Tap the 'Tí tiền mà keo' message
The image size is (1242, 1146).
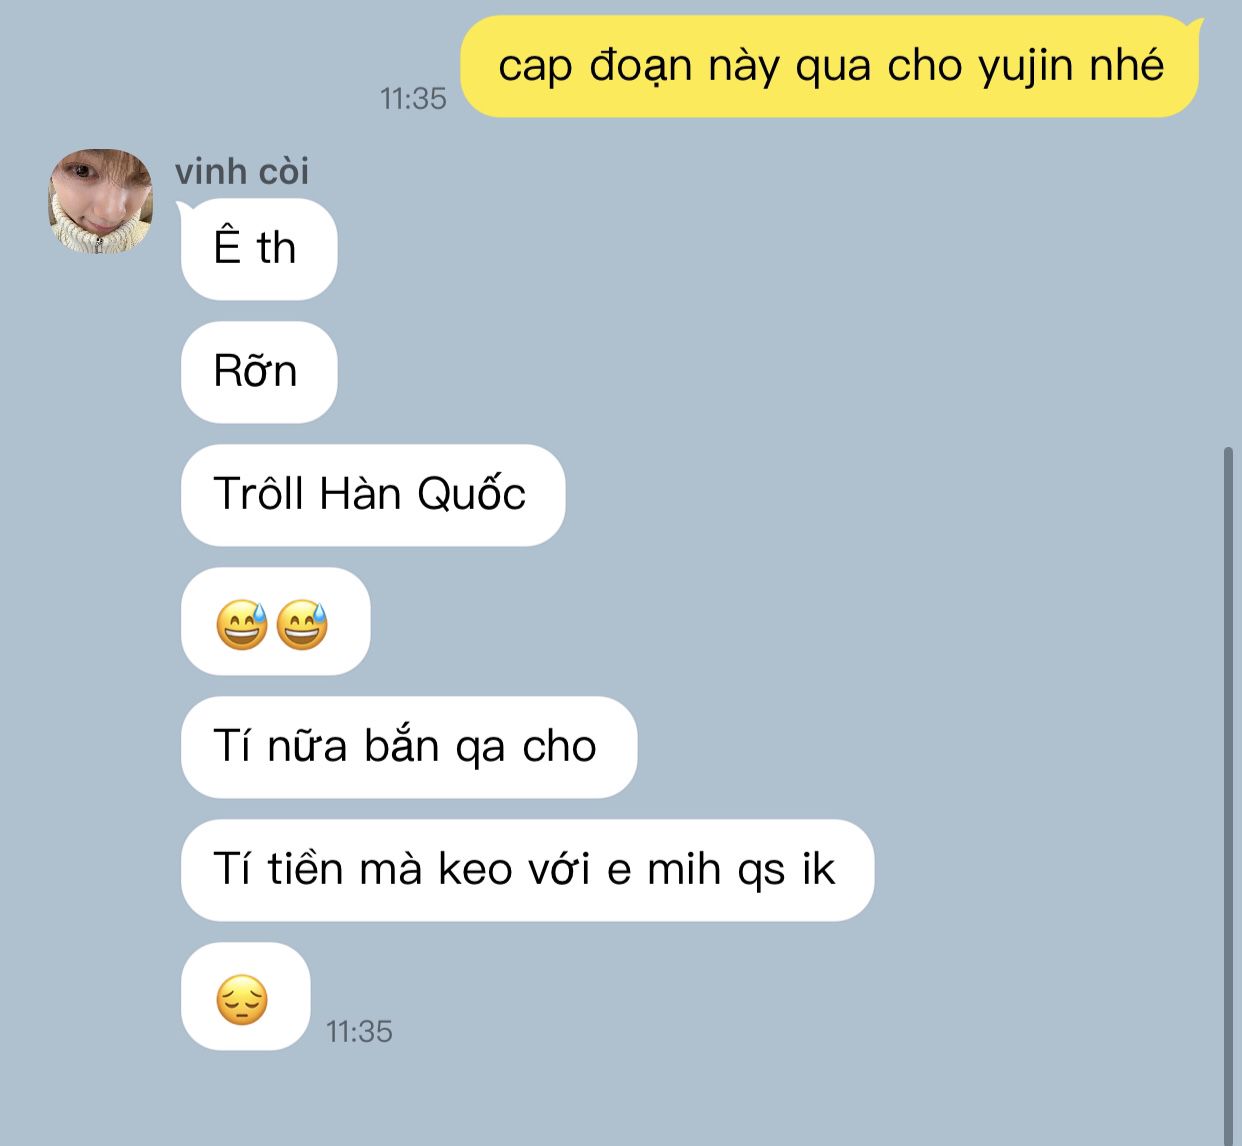point(527,870)
